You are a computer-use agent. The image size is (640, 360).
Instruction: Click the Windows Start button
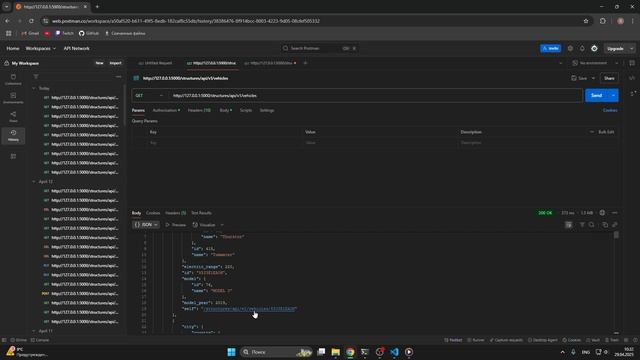[x=231, y=352]
